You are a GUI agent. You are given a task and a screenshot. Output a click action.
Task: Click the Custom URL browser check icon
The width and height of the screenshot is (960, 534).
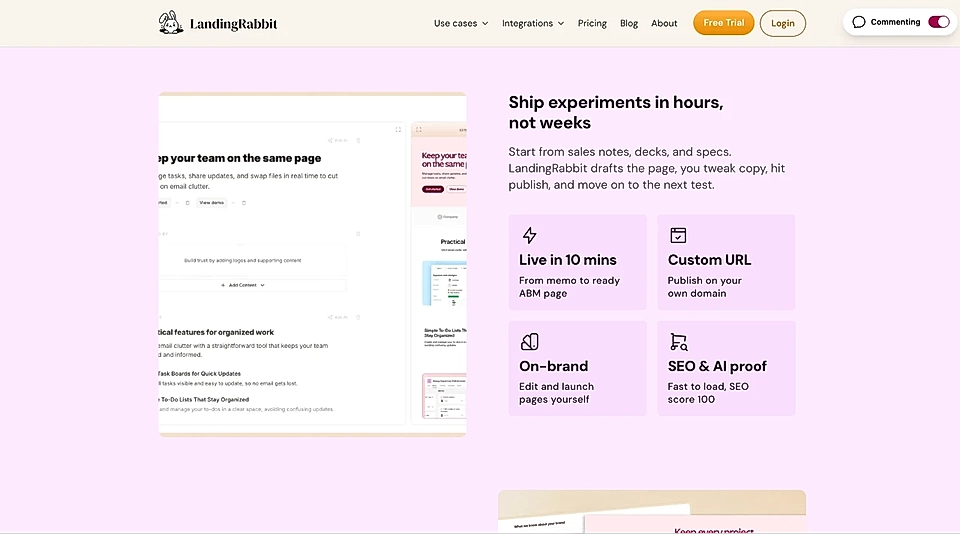click(x=678, y=236)
